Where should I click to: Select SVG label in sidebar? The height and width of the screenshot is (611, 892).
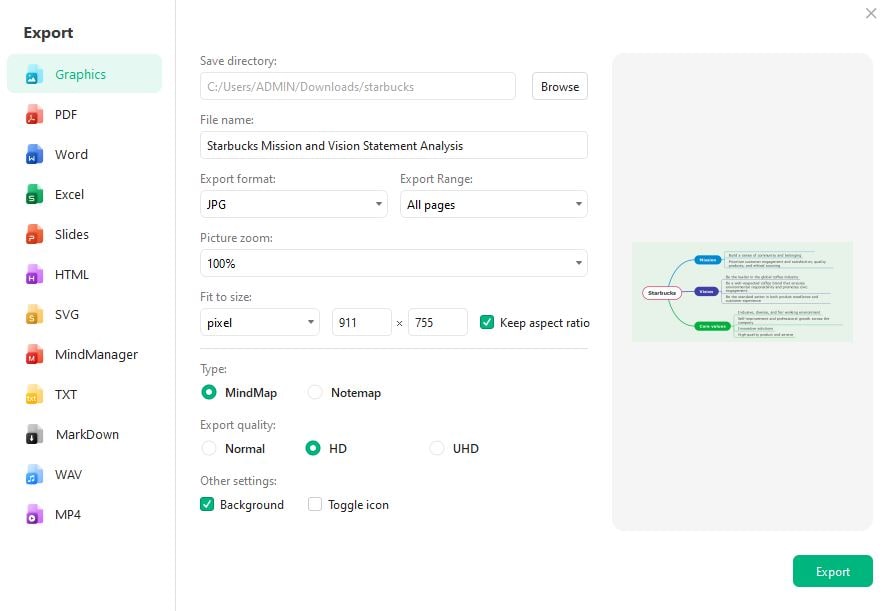67,315
